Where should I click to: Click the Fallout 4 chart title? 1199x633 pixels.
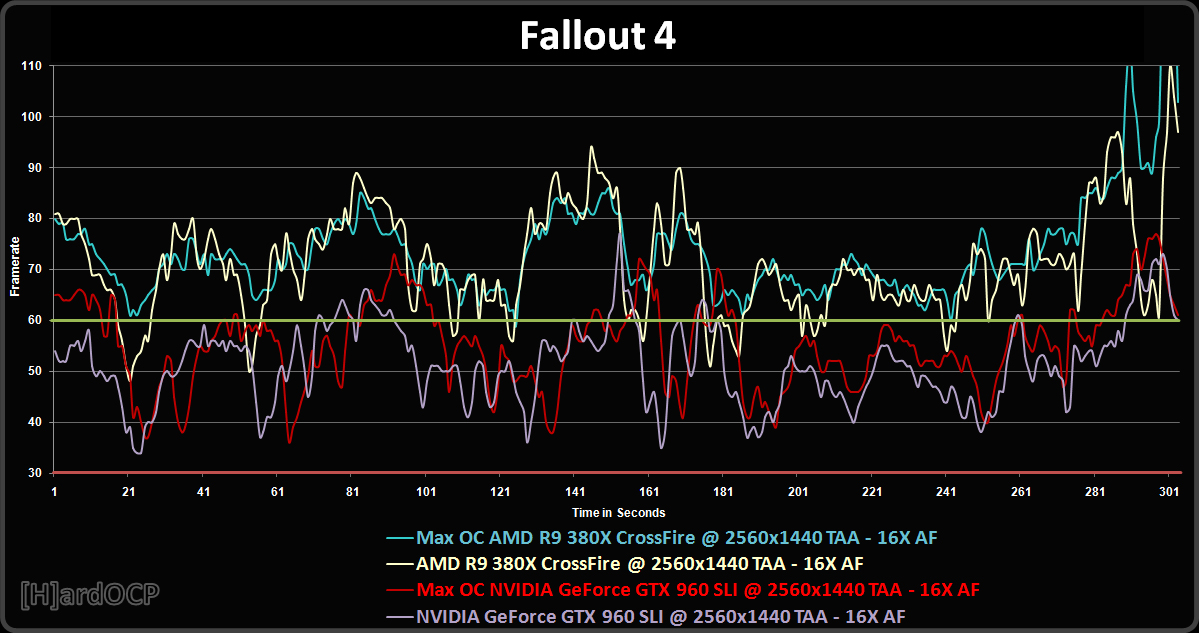(x=598, y=35)
